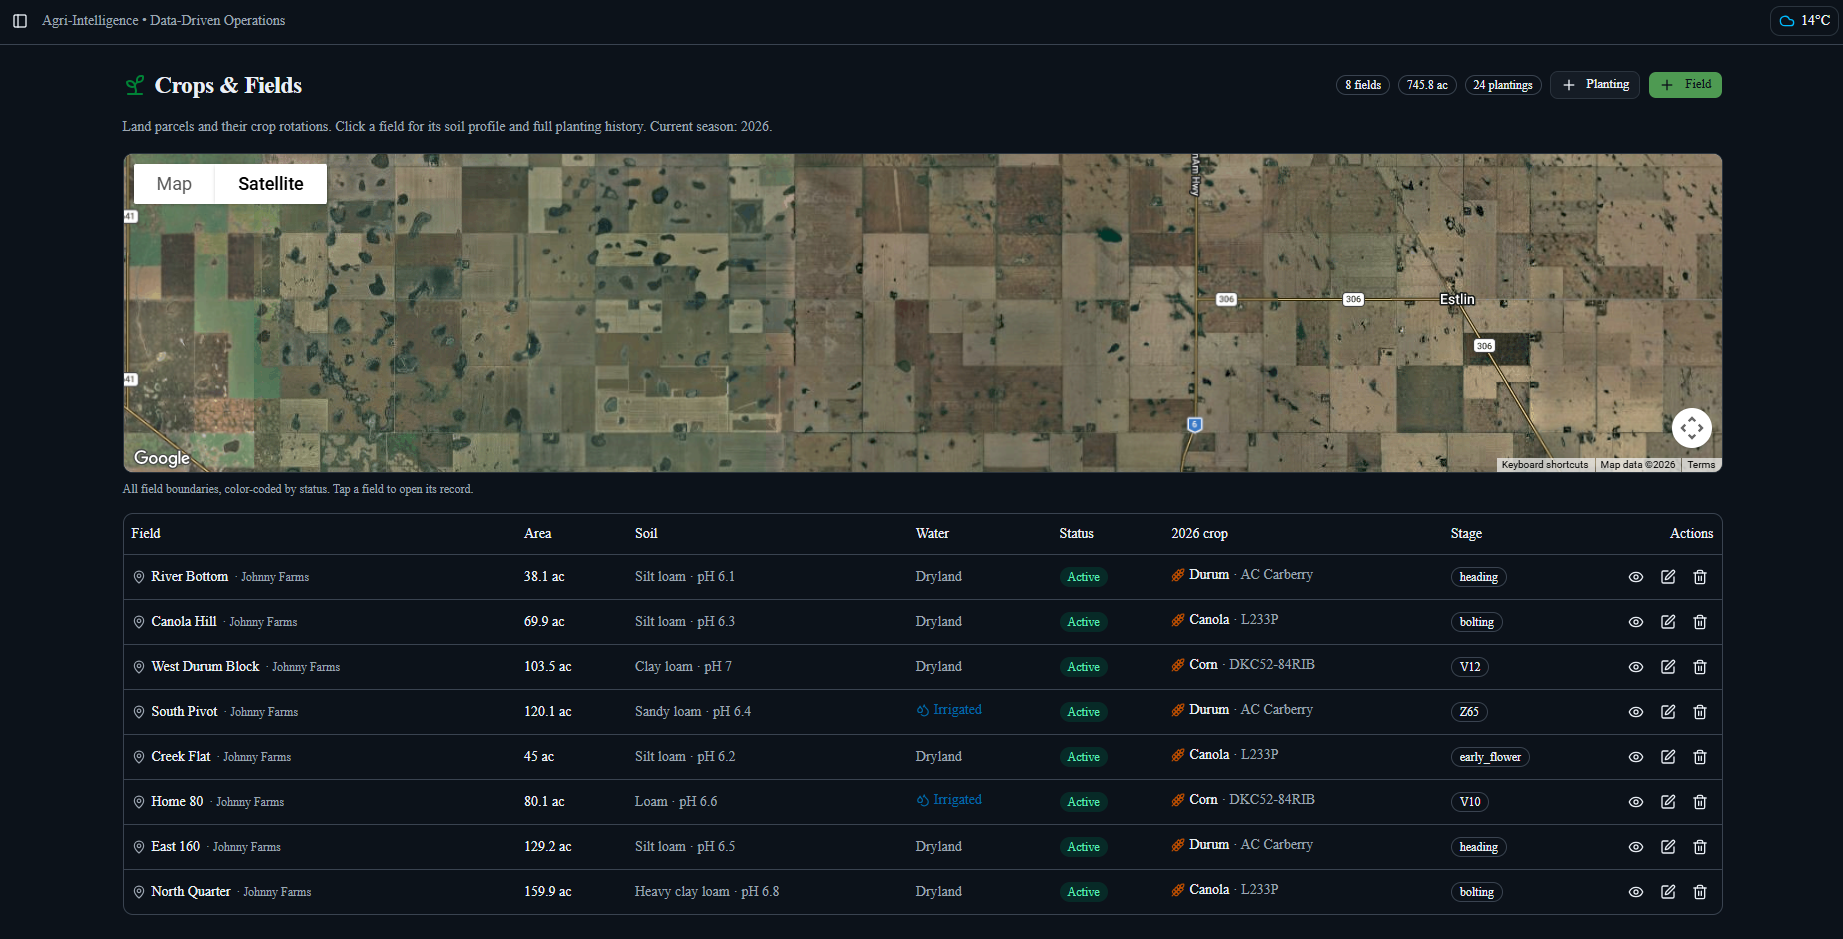View Creek Flat field details (eye icon)
Image resolution: width=1843 pixels, height=939 pixels.
[1636, 757]
